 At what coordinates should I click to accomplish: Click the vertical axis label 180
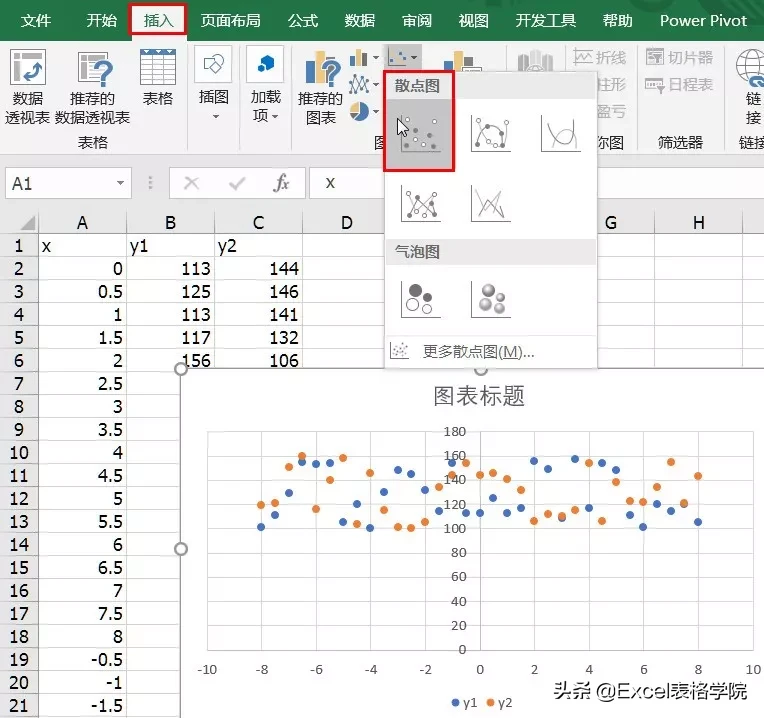[455, 432]
